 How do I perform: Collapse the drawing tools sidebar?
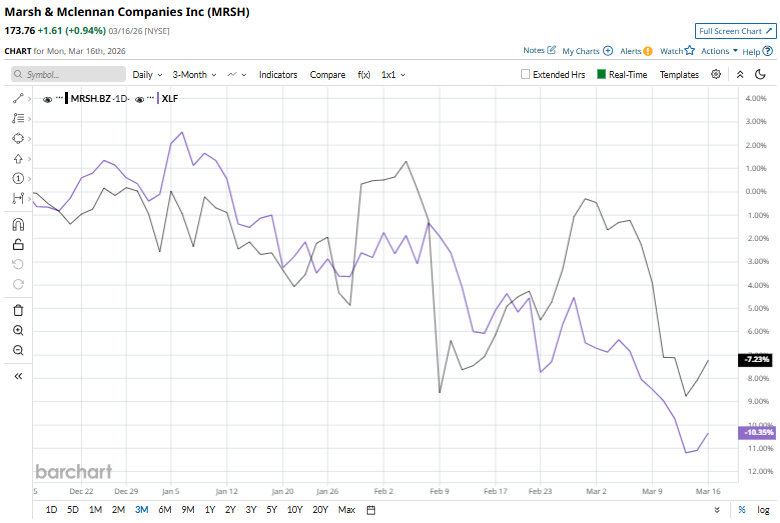18,376
